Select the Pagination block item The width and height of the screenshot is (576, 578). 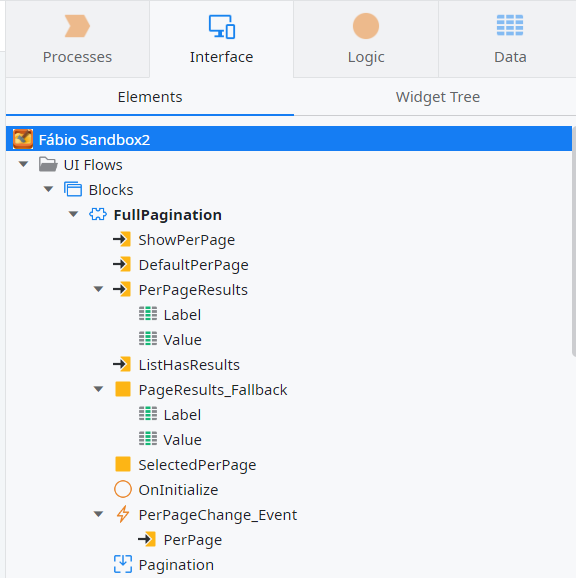coord(176,565)
